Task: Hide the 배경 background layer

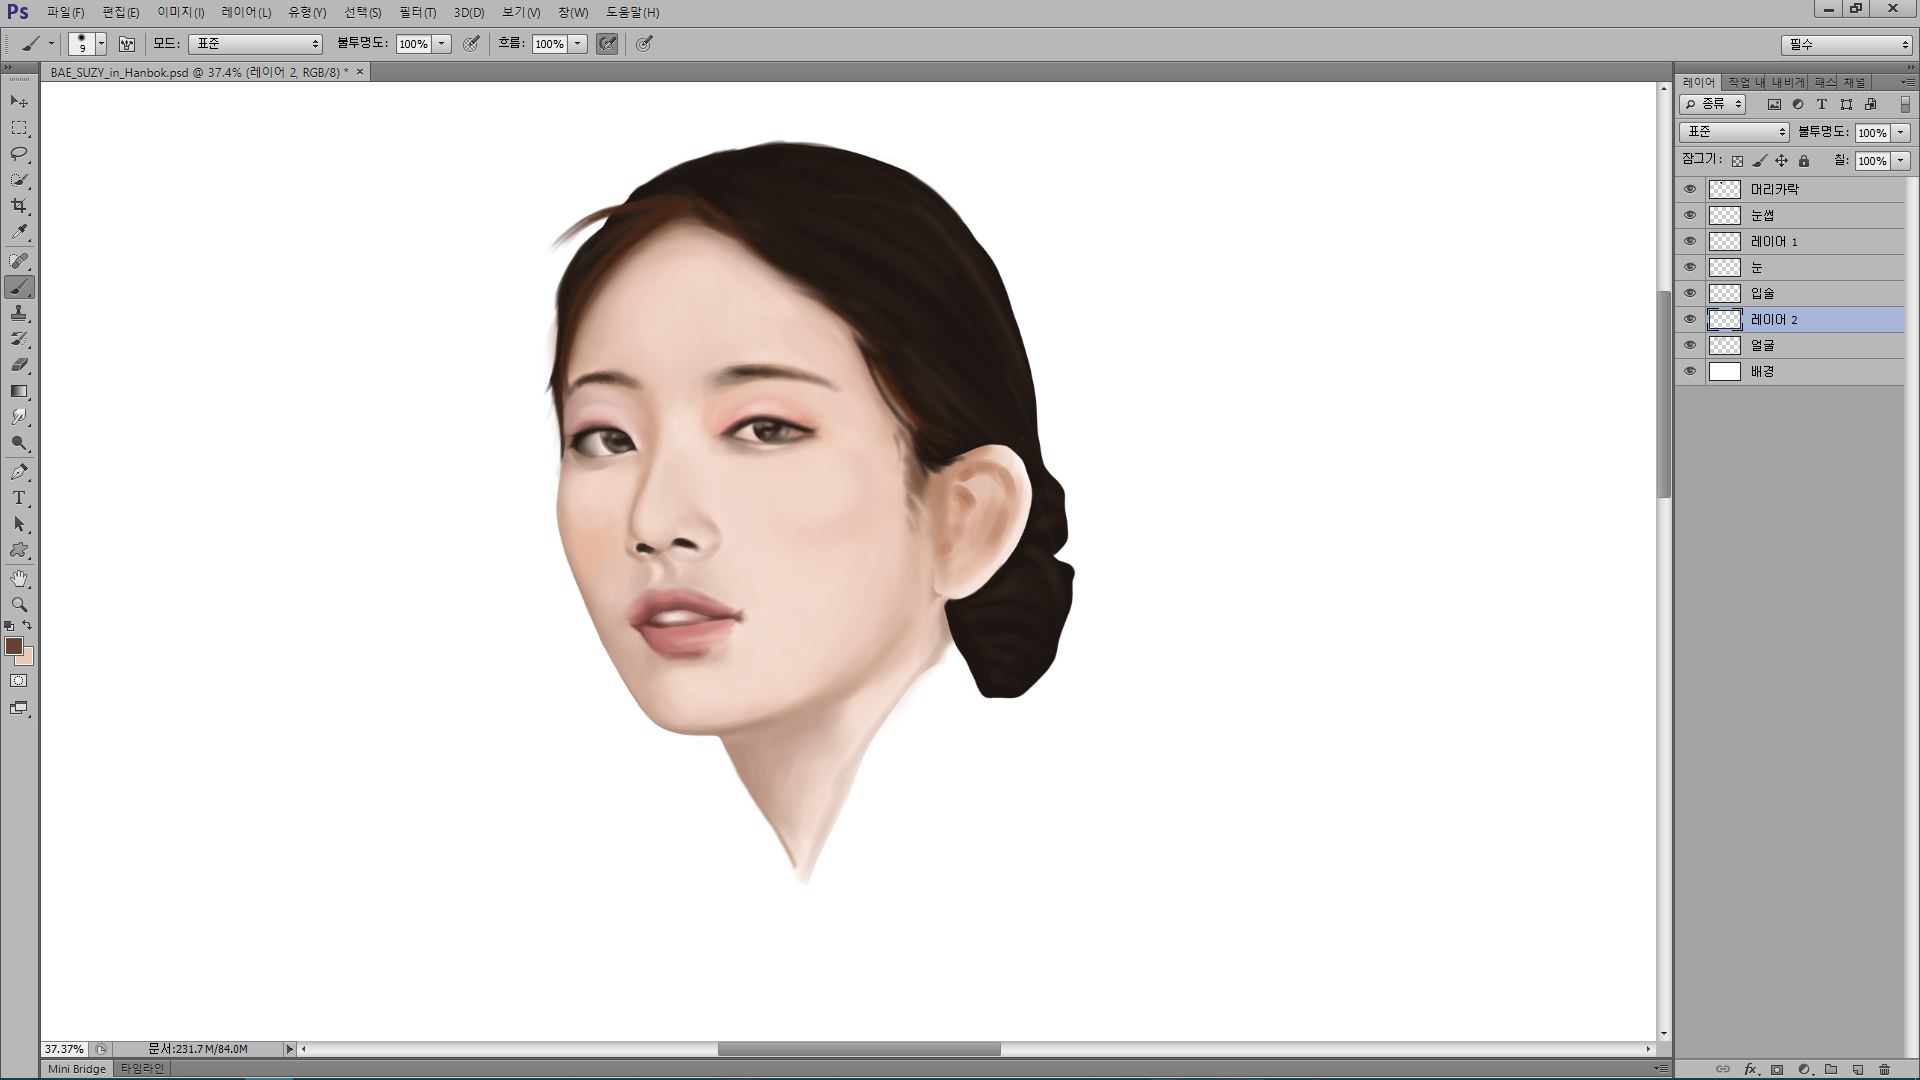Action: pos(1690,371)
